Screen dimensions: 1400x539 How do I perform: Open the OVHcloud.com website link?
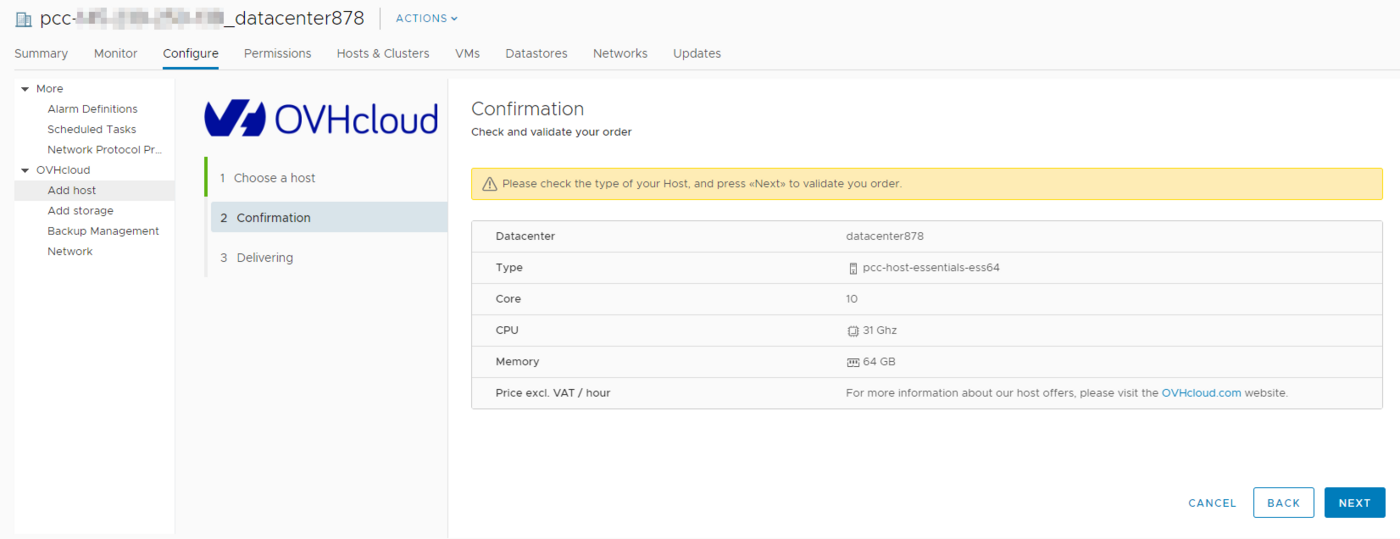coord(1201,393)
